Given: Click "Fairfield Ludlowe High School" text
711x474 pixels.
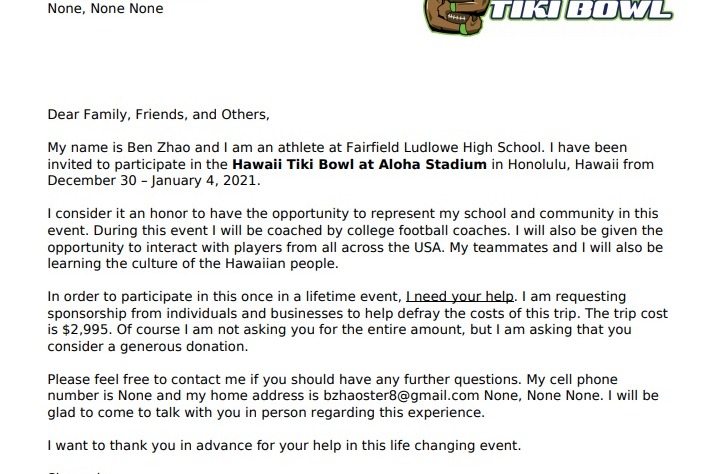Looking at the screenshot, I should [443, 148].
